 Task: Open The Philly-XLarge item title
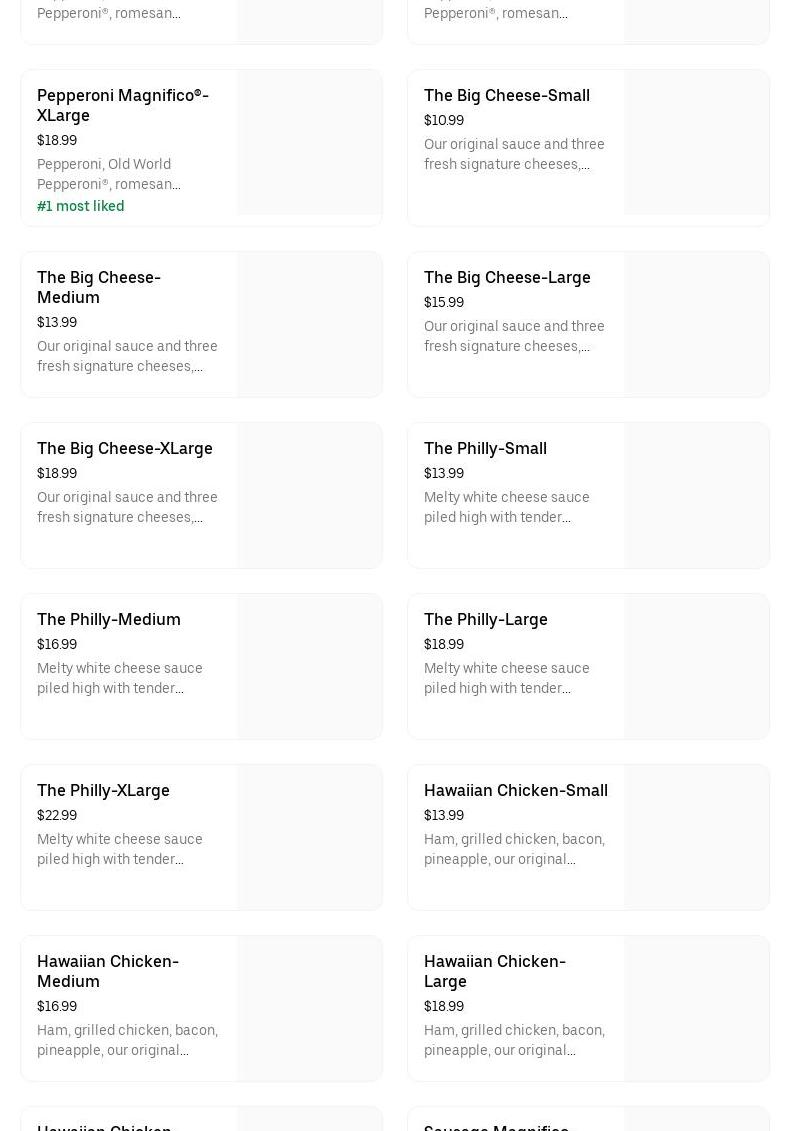103,791
